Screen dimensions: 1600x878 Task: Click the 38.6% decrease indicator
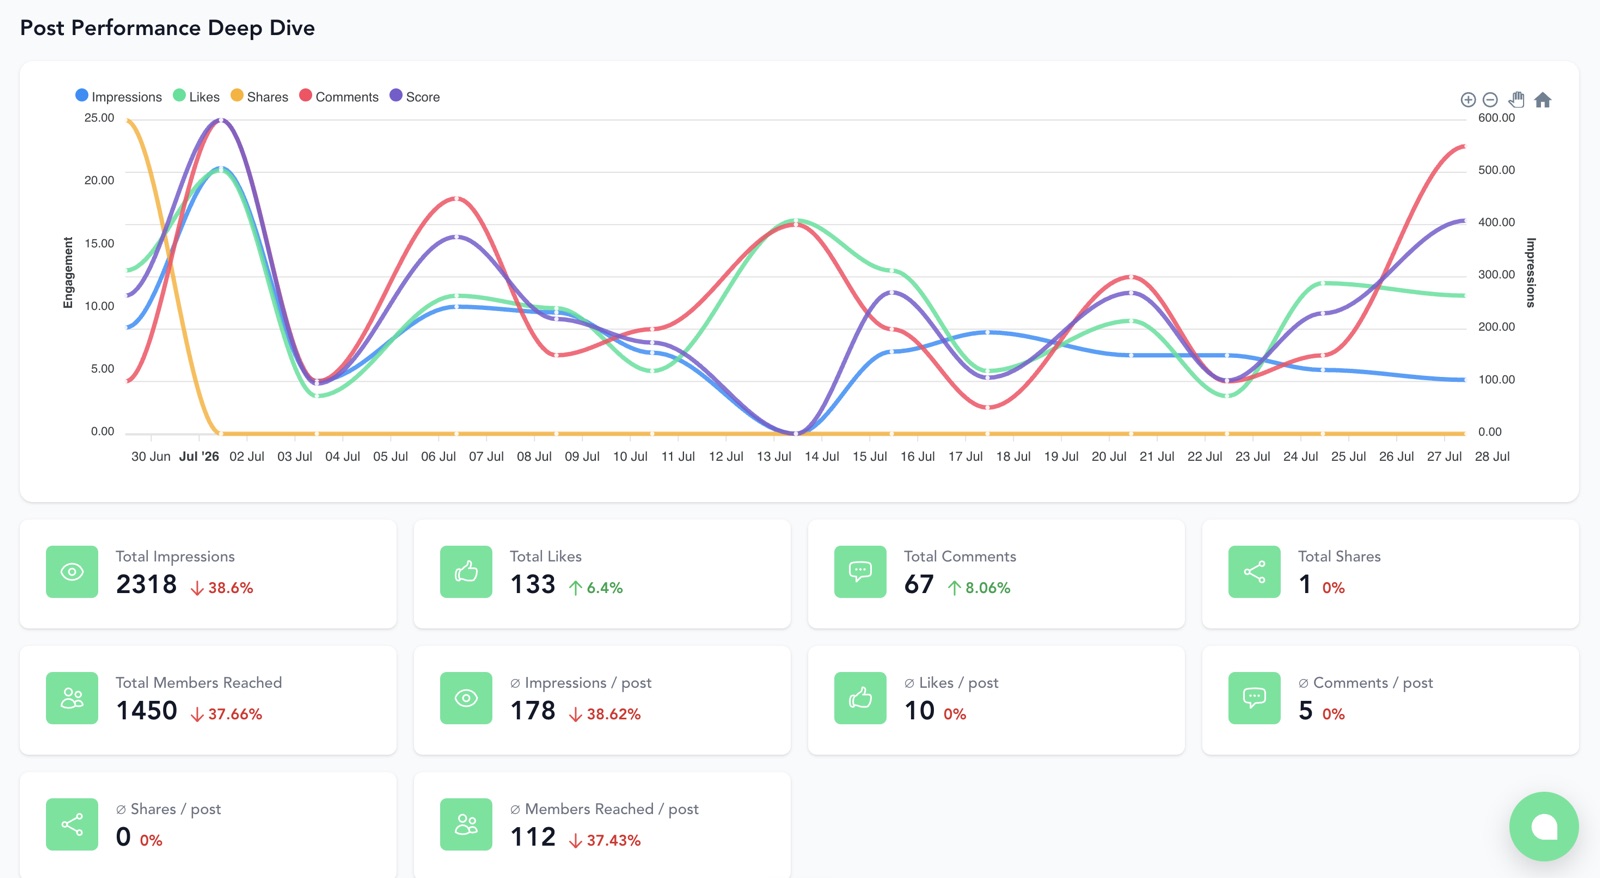(222, 588)
